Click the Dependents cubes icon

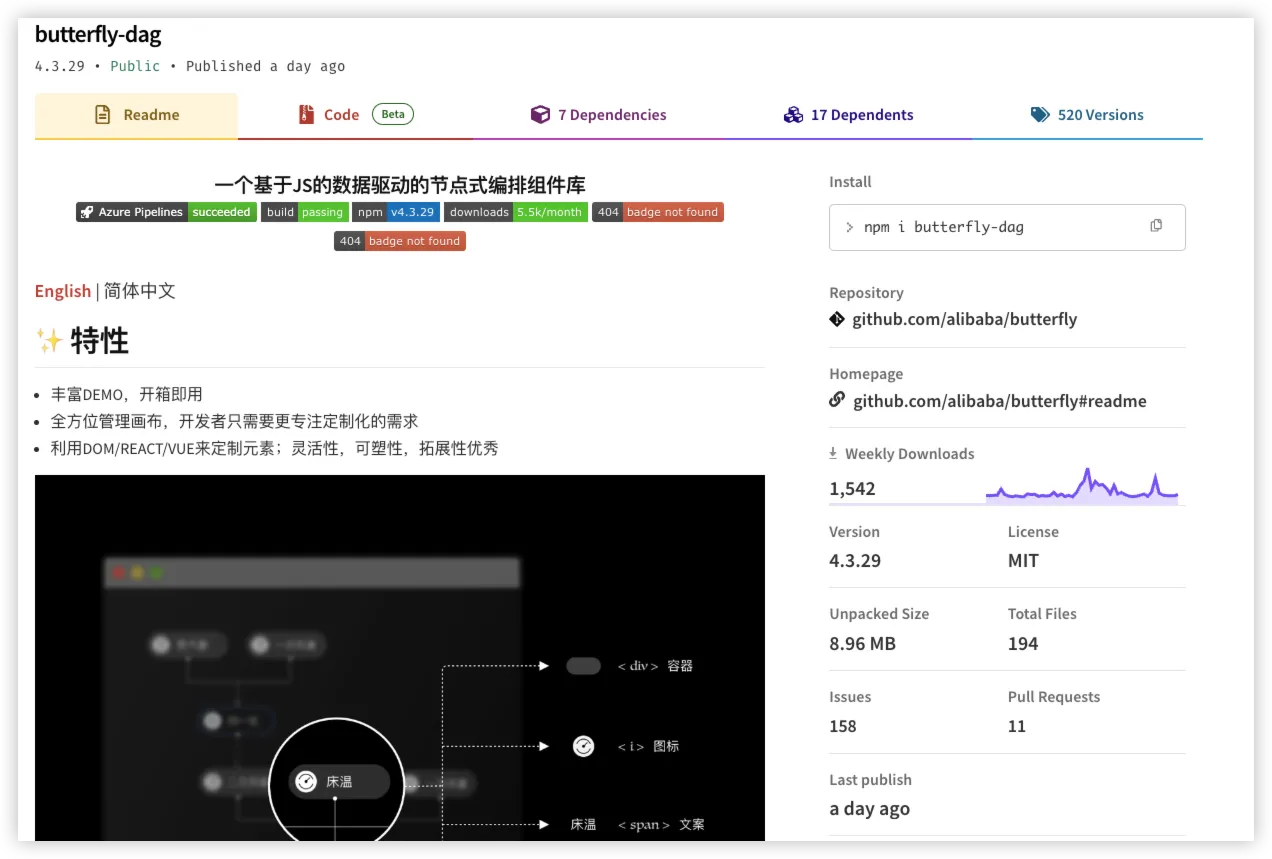click(793, 115)
